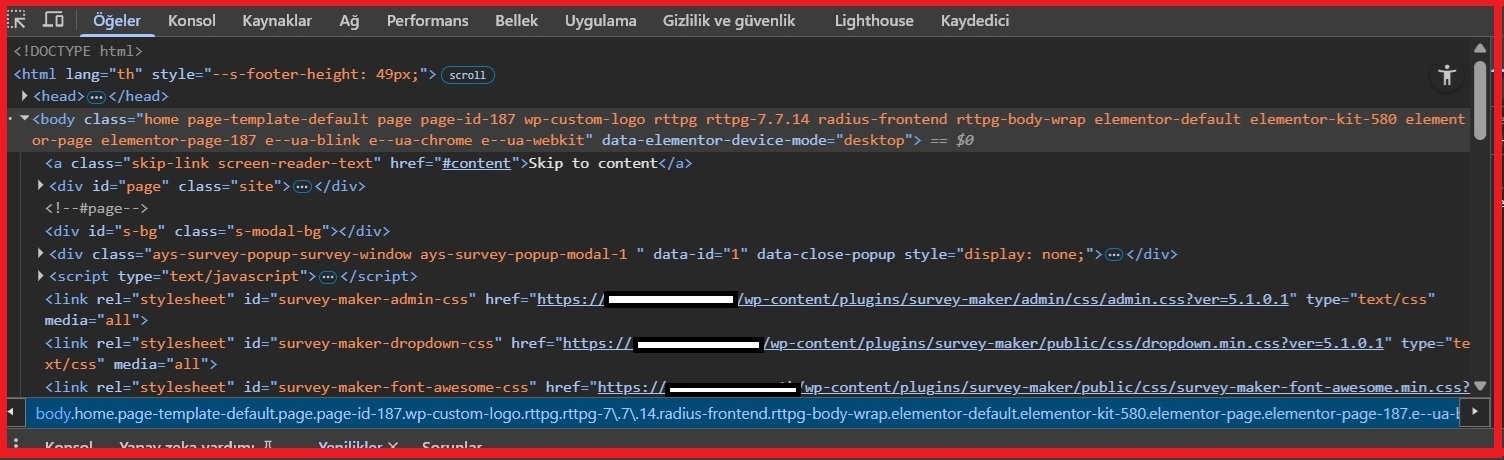
Task: Open the Kaynaklar tab
Action: pyautogui.click(x=277, y=20)
